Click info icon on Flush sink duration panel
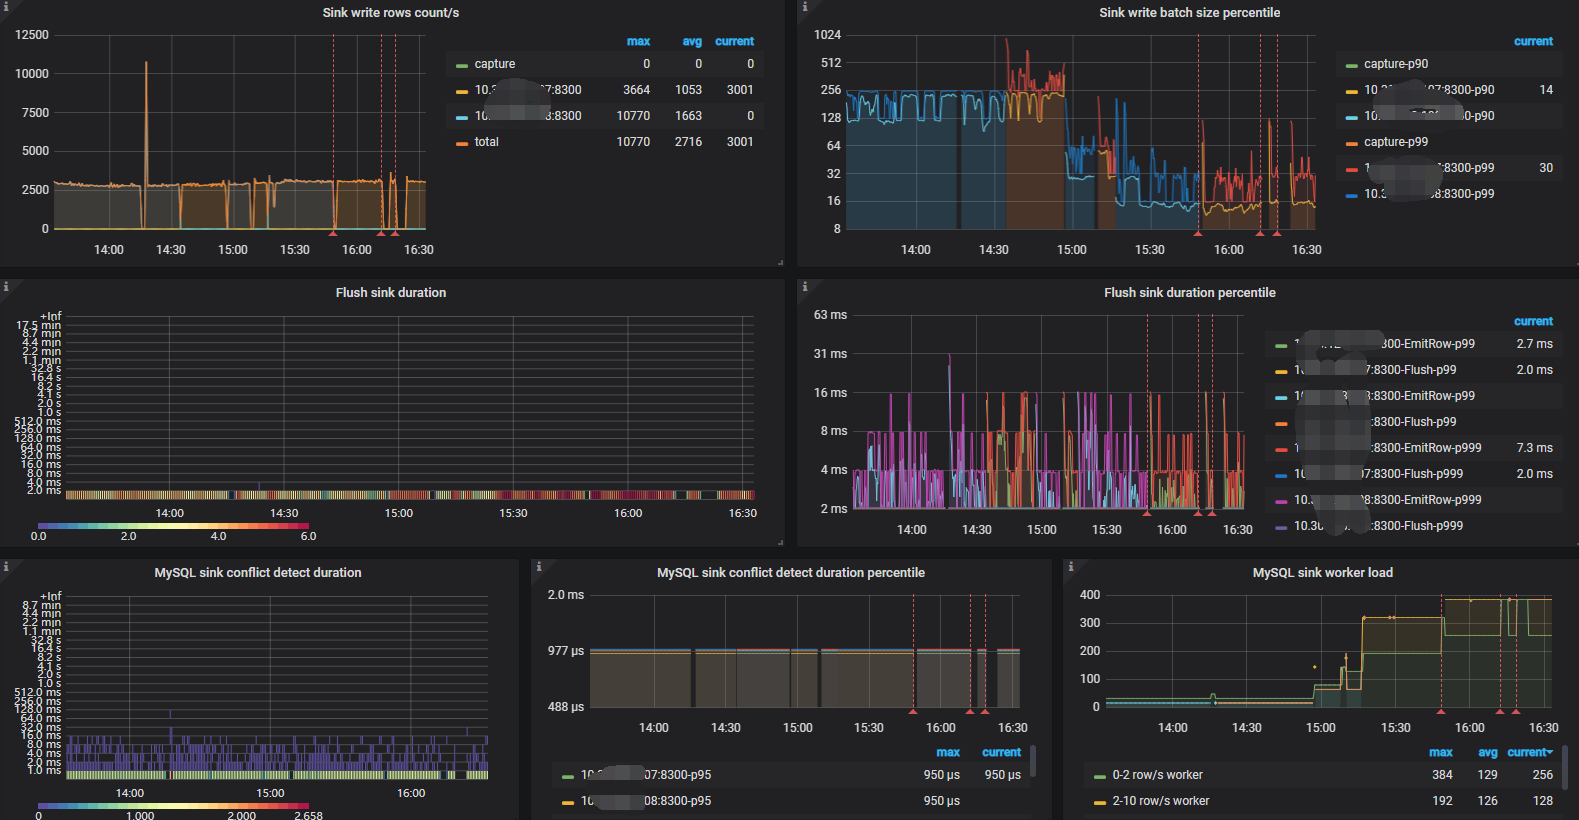Viewport: 1579px width, 820px height. [x=5, y=286]
